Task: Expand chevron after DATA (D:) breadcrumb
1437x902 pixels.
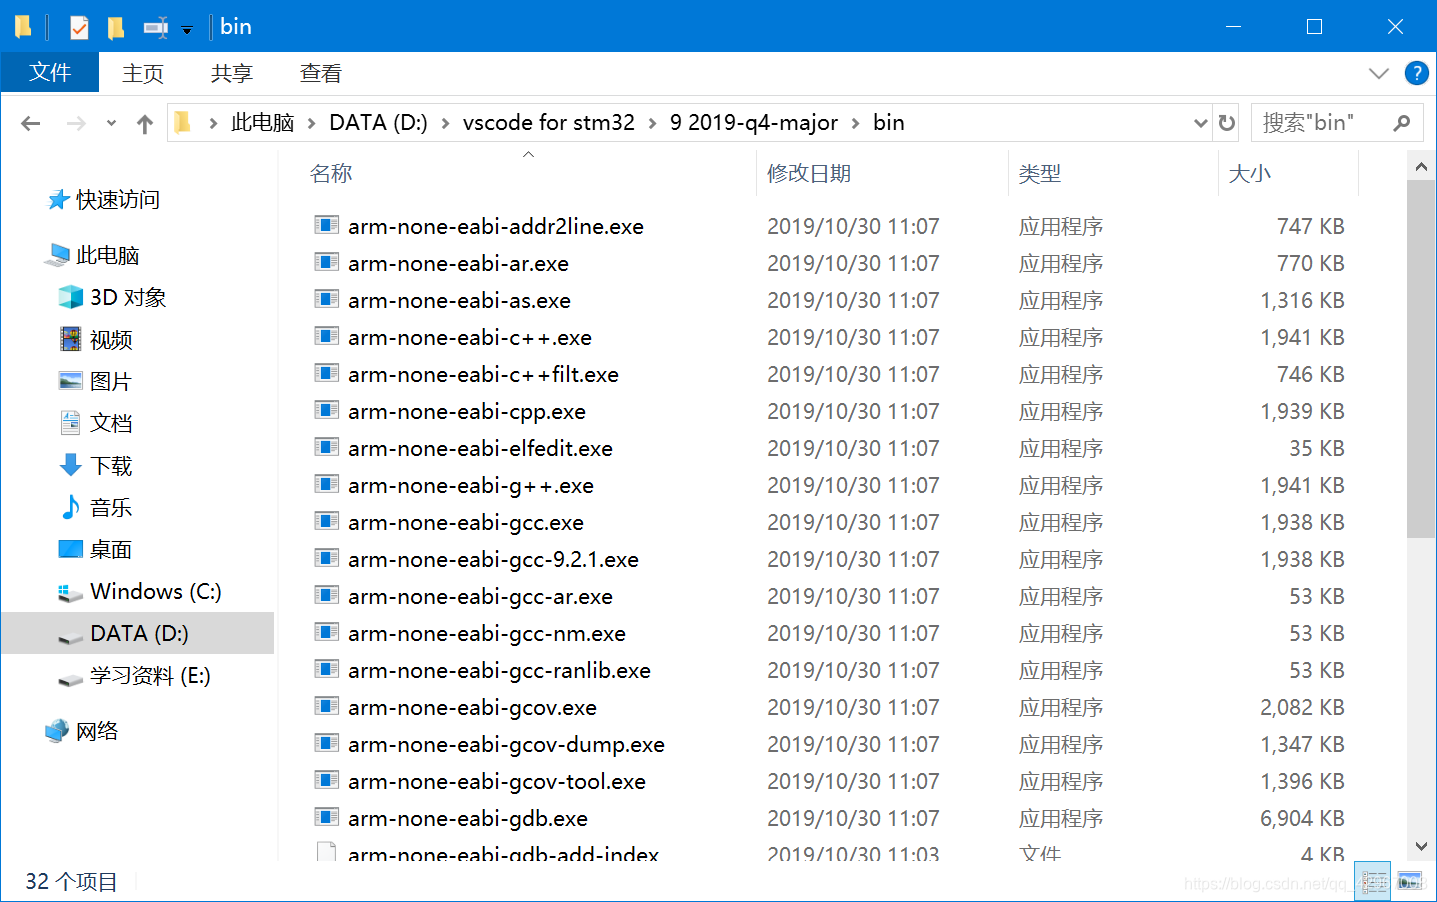Action: click(x=445, y=123)
